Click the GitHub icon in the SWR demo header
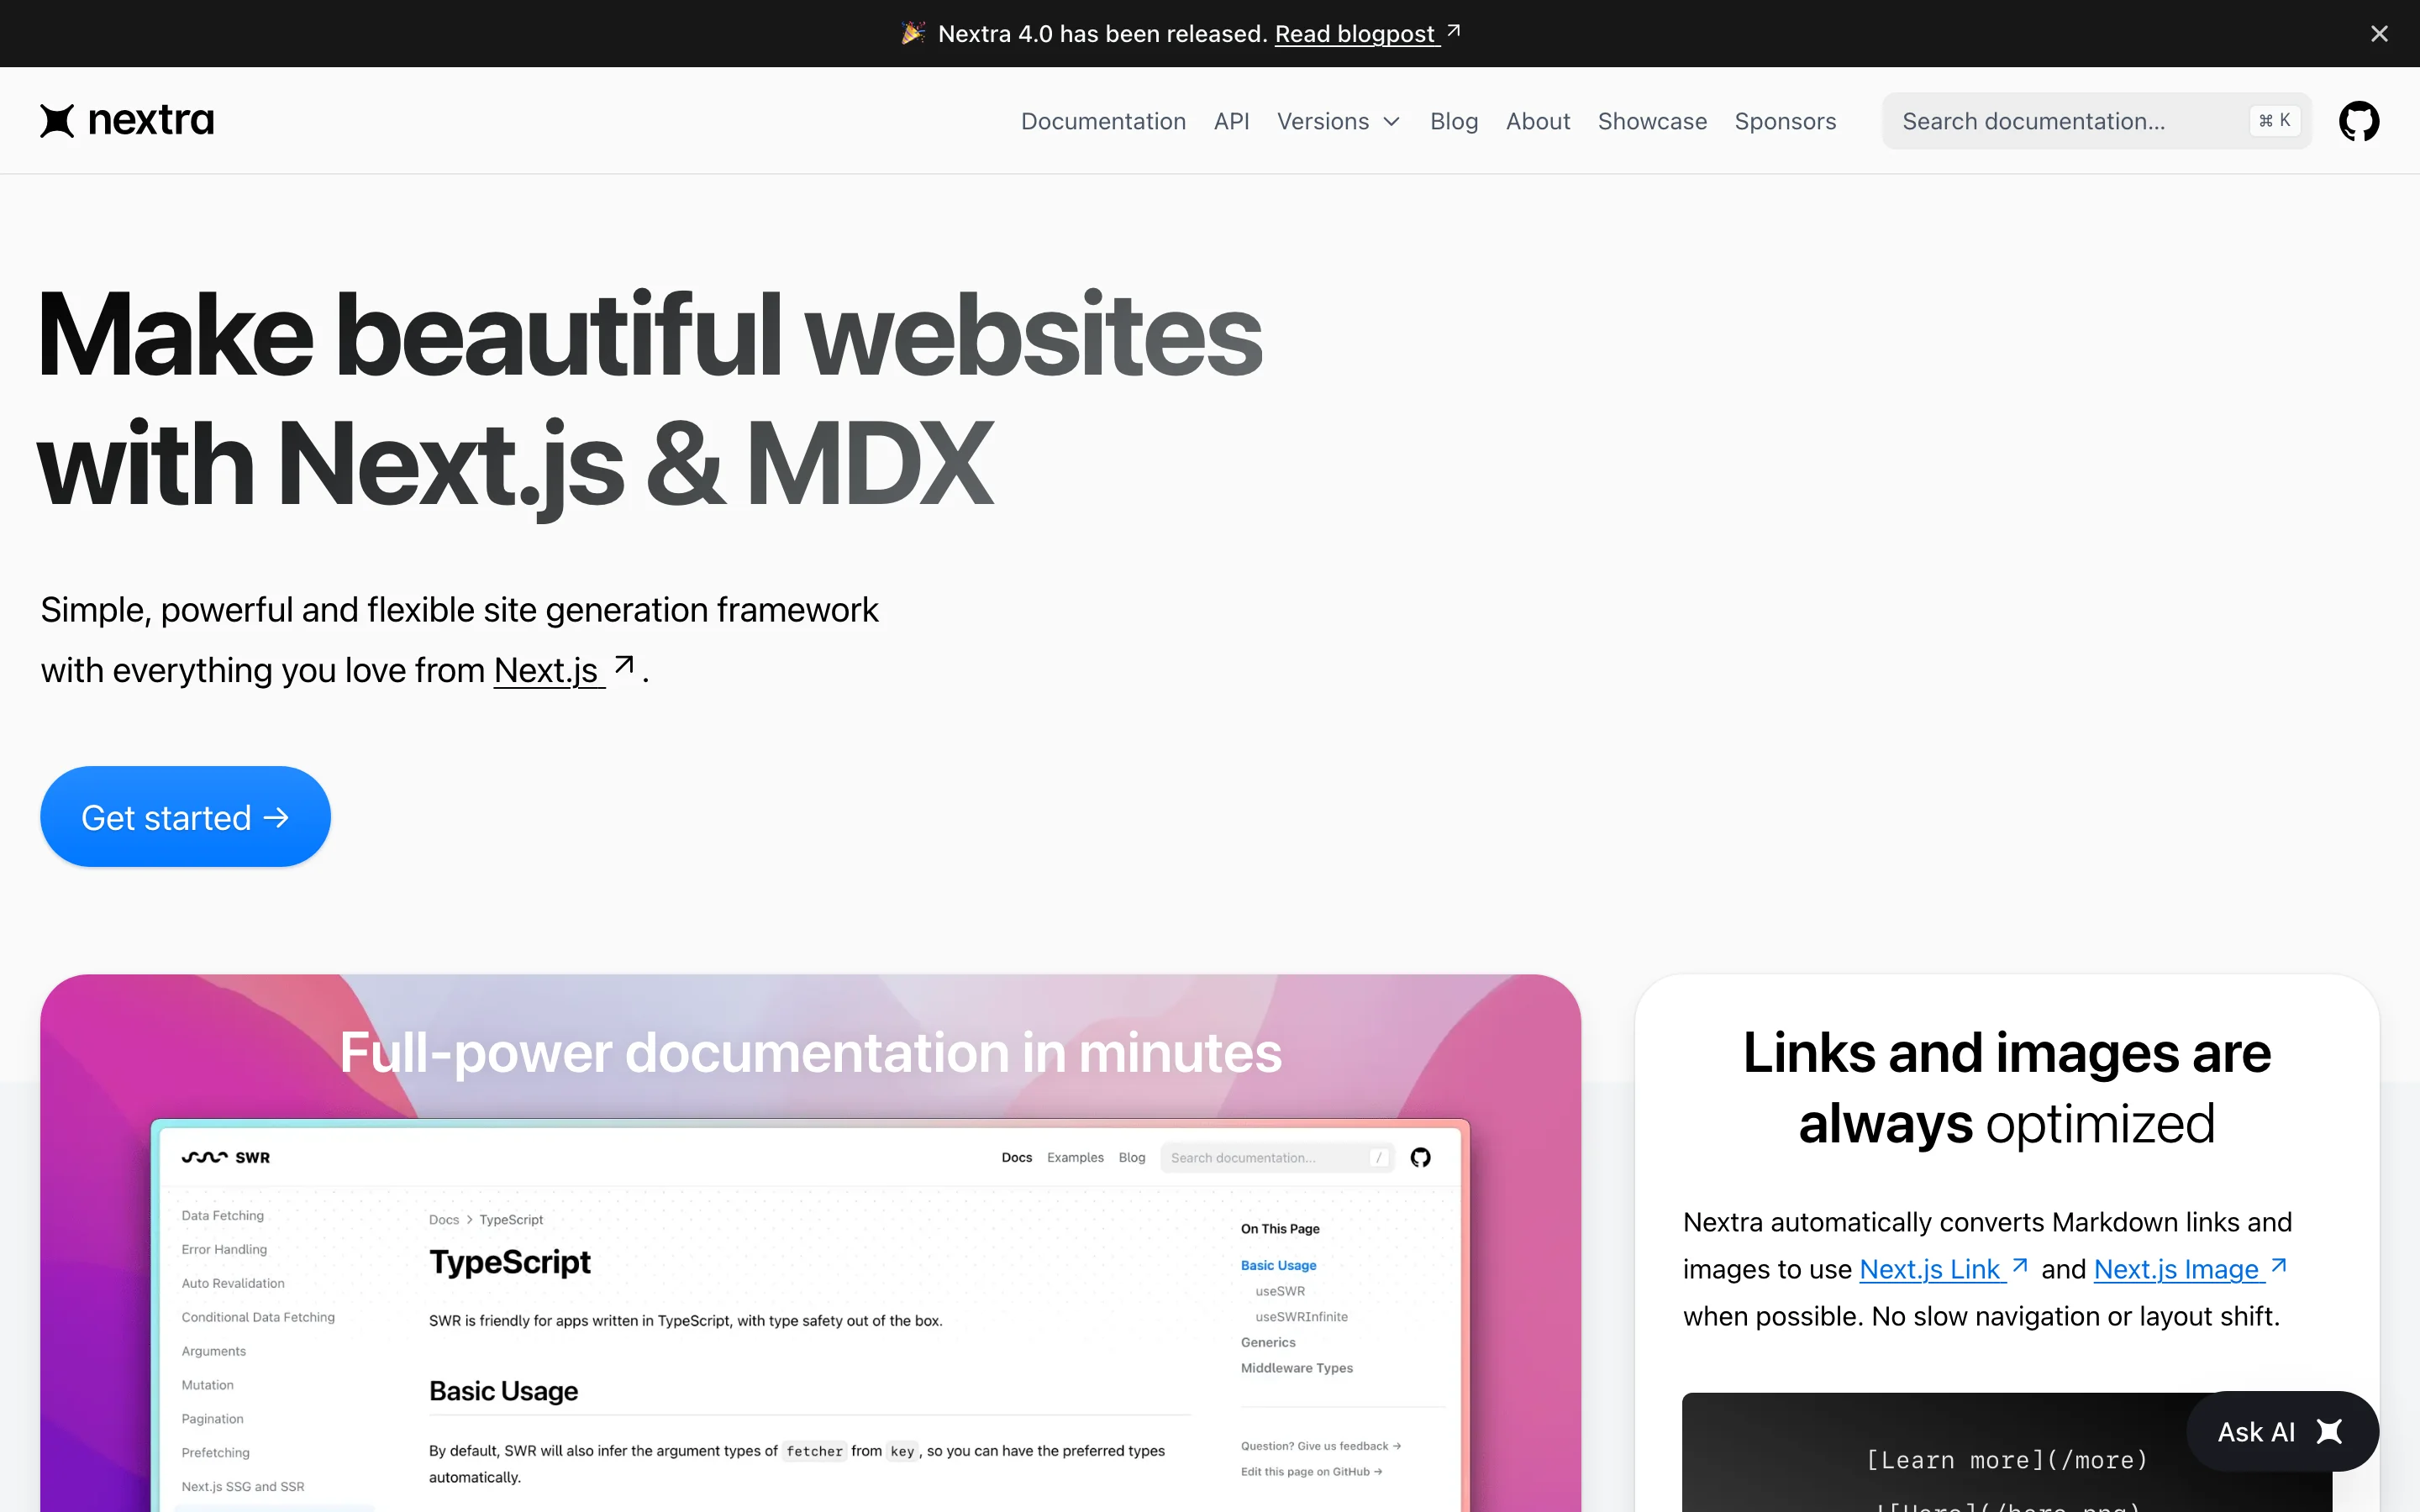 tap(1420, 1157)
